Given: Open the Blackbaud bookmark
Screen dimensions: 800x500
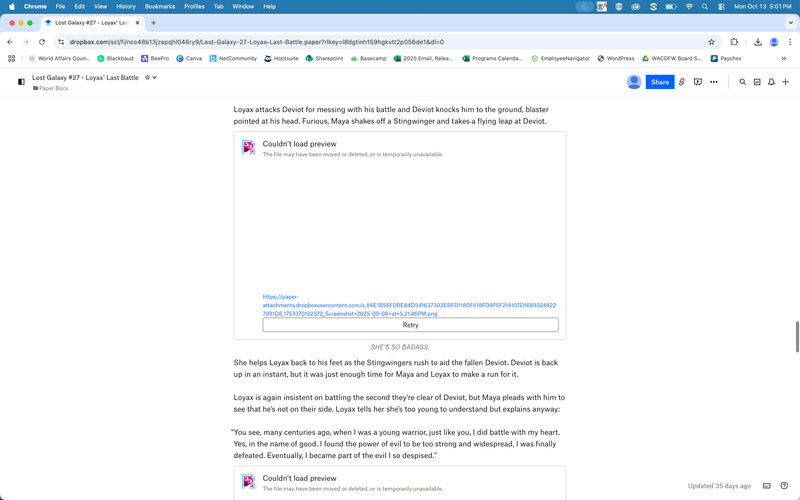Looking at the screenshot, I should coord(115,58).
